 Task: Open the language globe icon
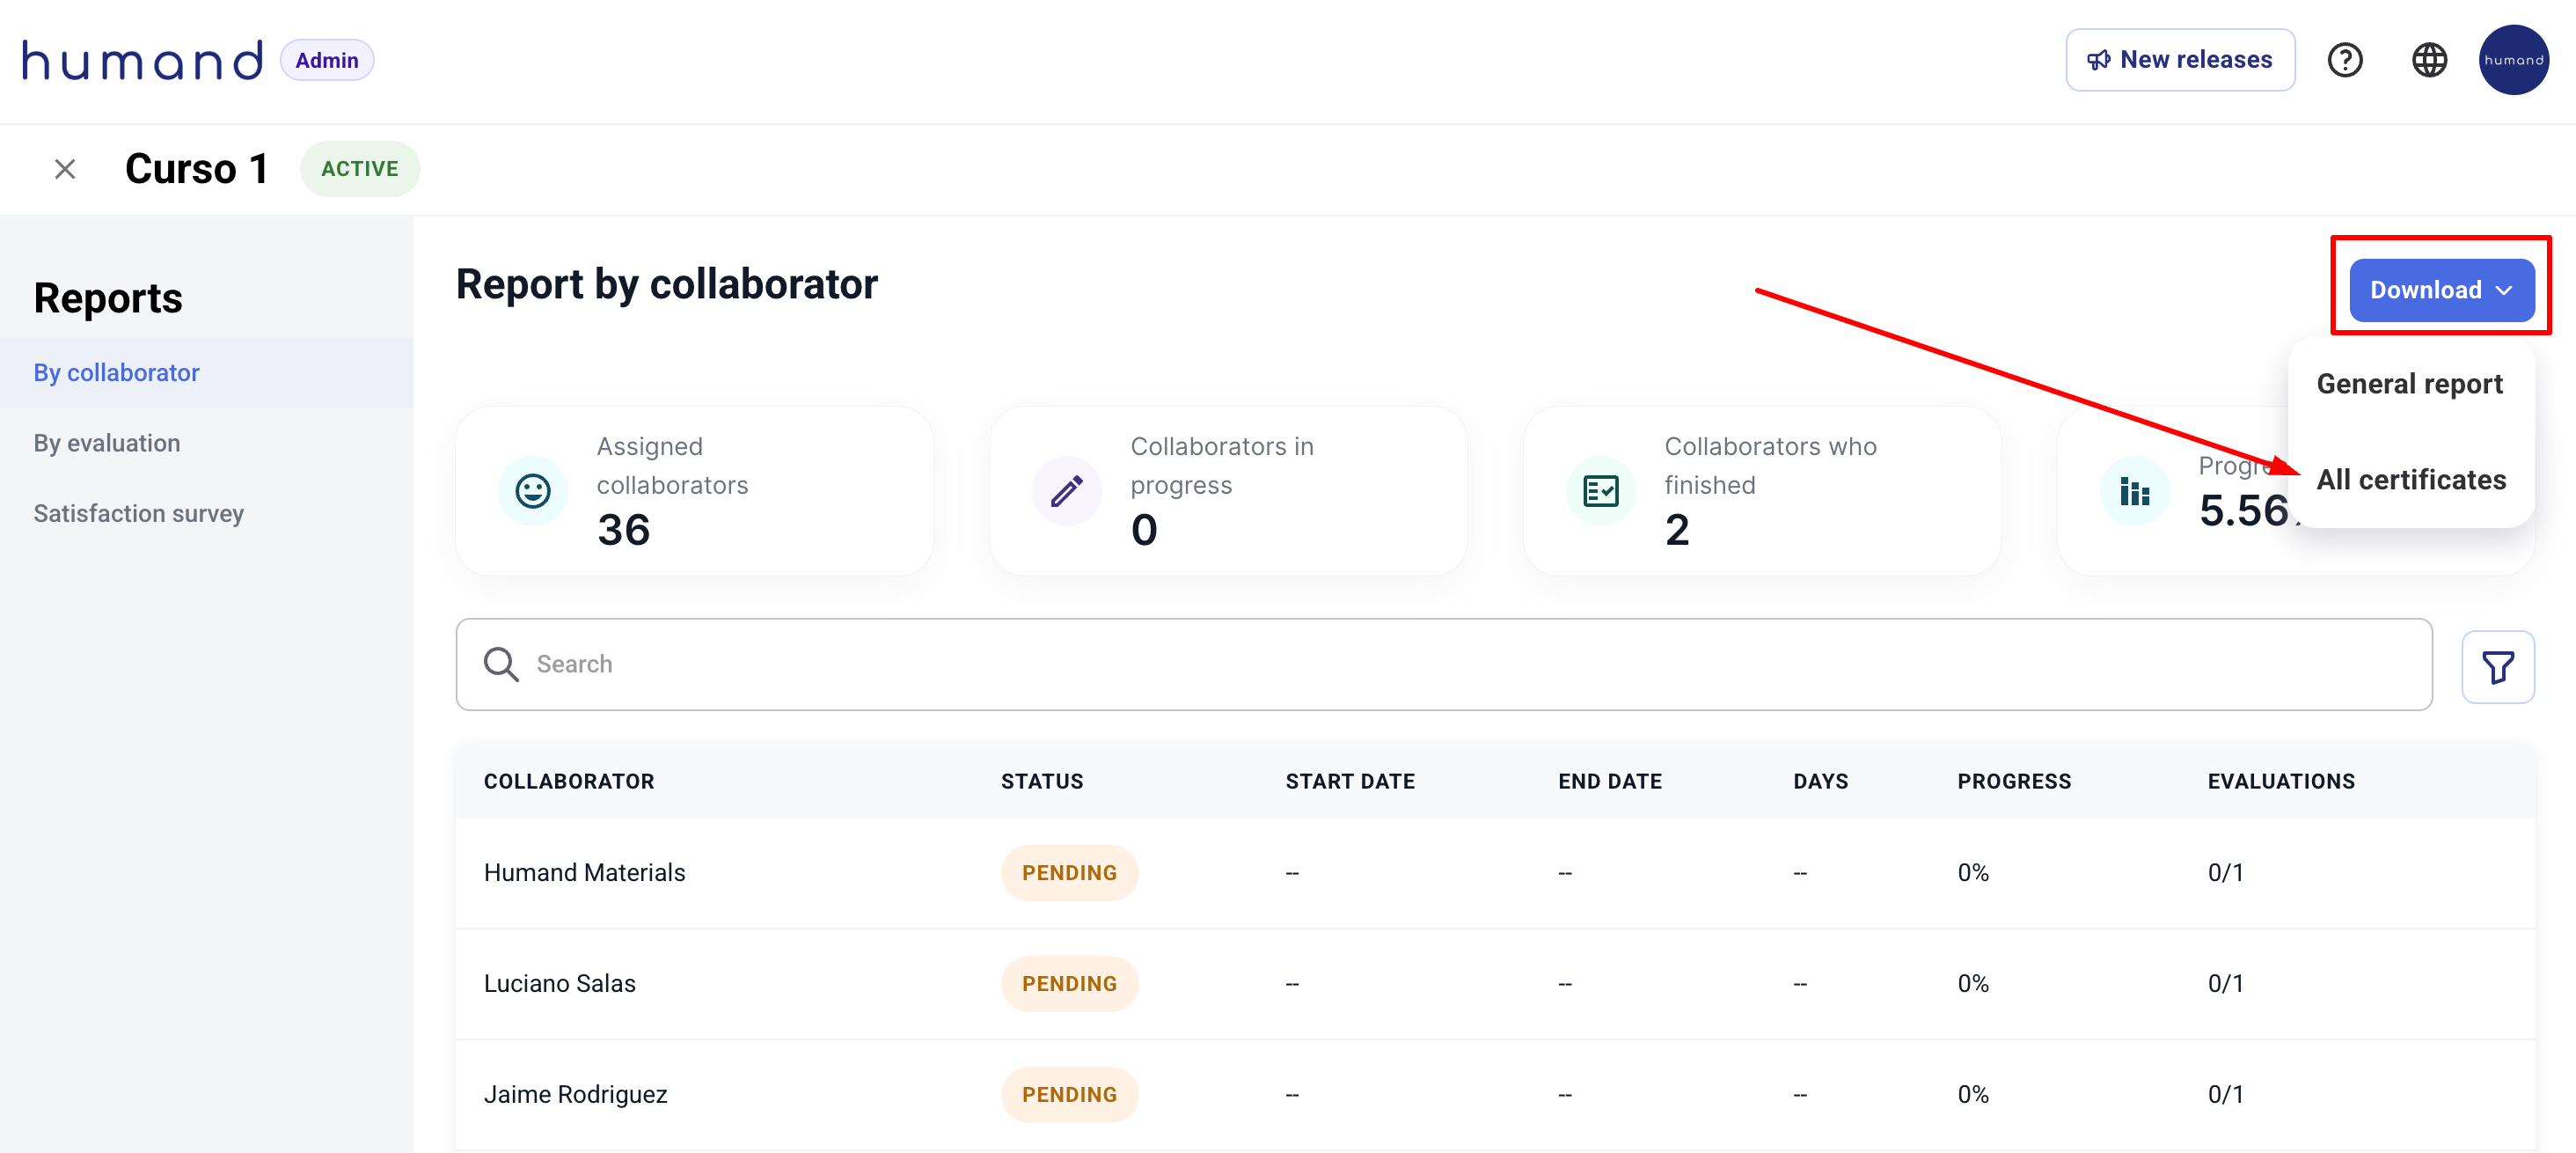2429,60
